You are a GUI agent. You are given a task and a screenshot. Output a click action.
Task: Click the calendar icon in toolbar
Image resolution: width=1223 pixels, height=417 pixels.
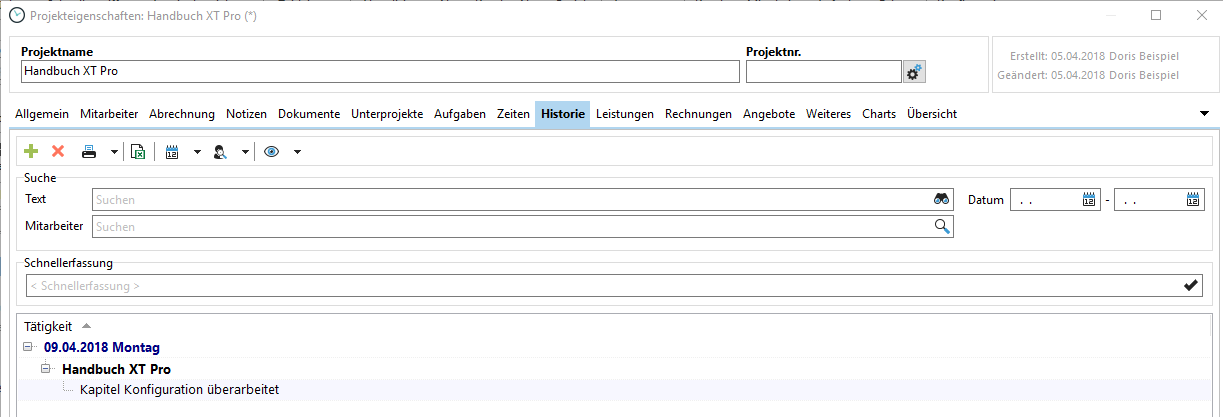[x=171, y=152]
